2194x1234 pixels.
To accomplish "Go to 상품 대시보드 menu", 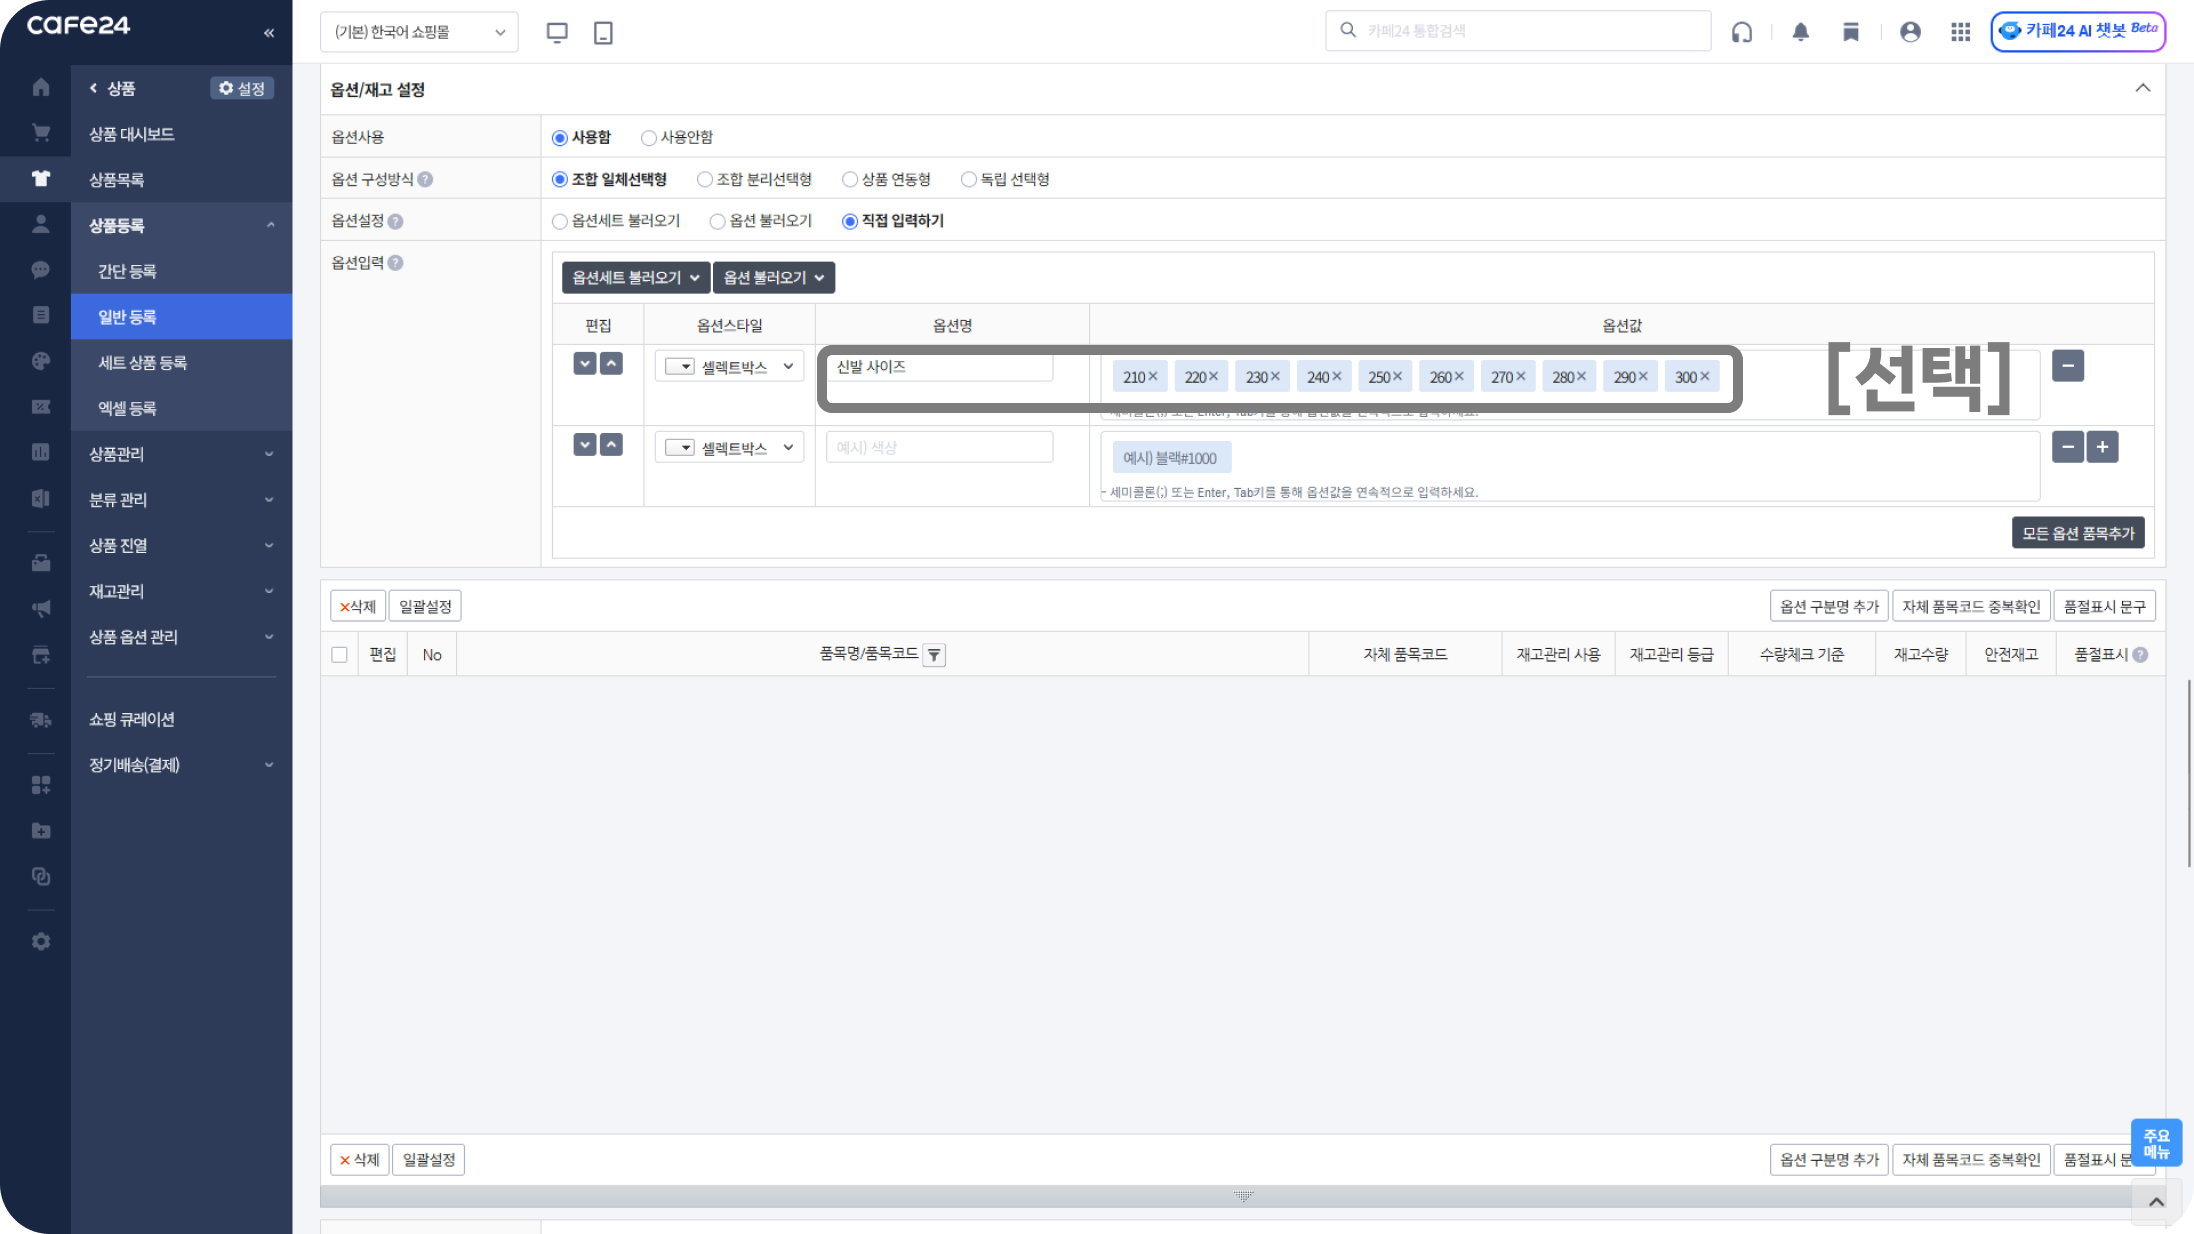I will click(131, 134).
